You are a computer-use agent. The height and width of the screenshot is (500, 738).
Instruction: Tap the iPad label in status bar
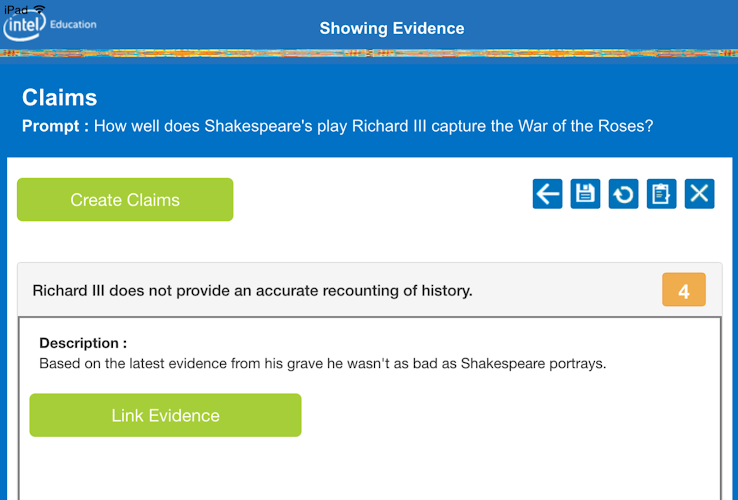[15, 9]
